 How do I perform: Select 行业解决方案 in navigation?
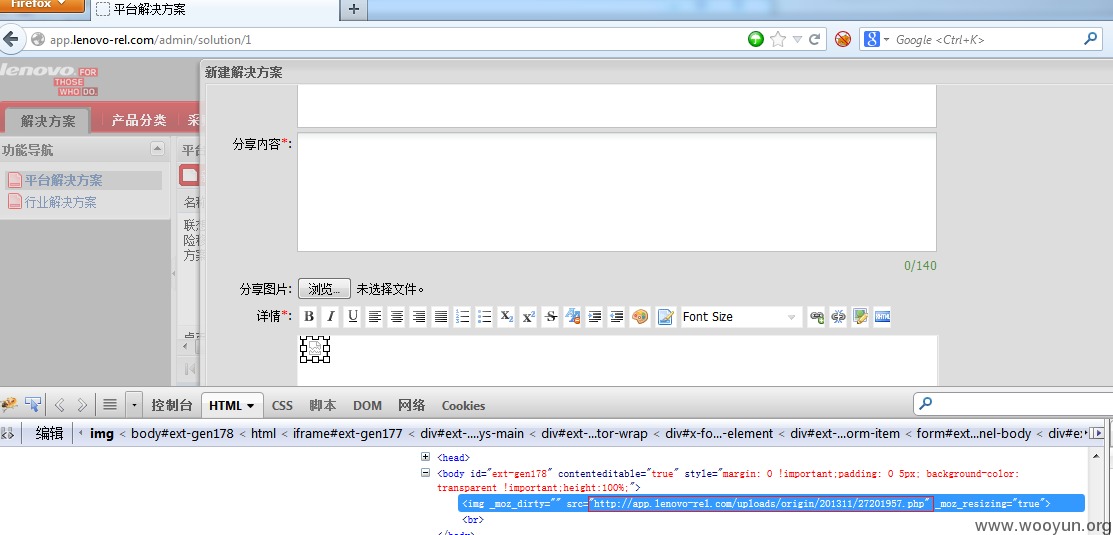pyautogui.click(x=61, y=202)
